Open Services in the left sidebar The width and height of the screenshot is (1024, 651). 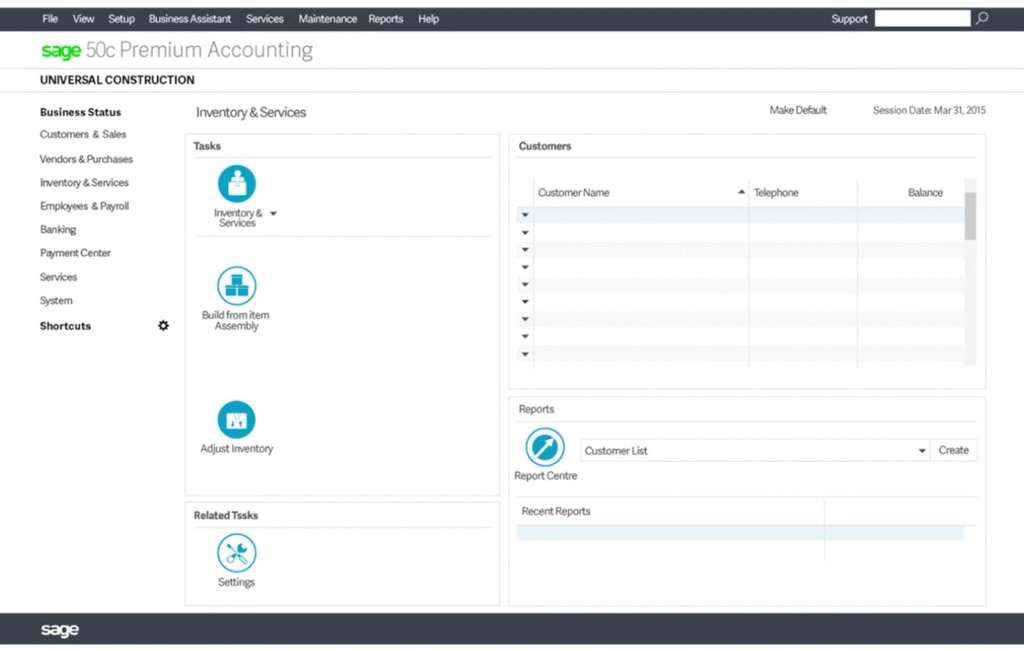pyautogui.click(x=58, y=277)
